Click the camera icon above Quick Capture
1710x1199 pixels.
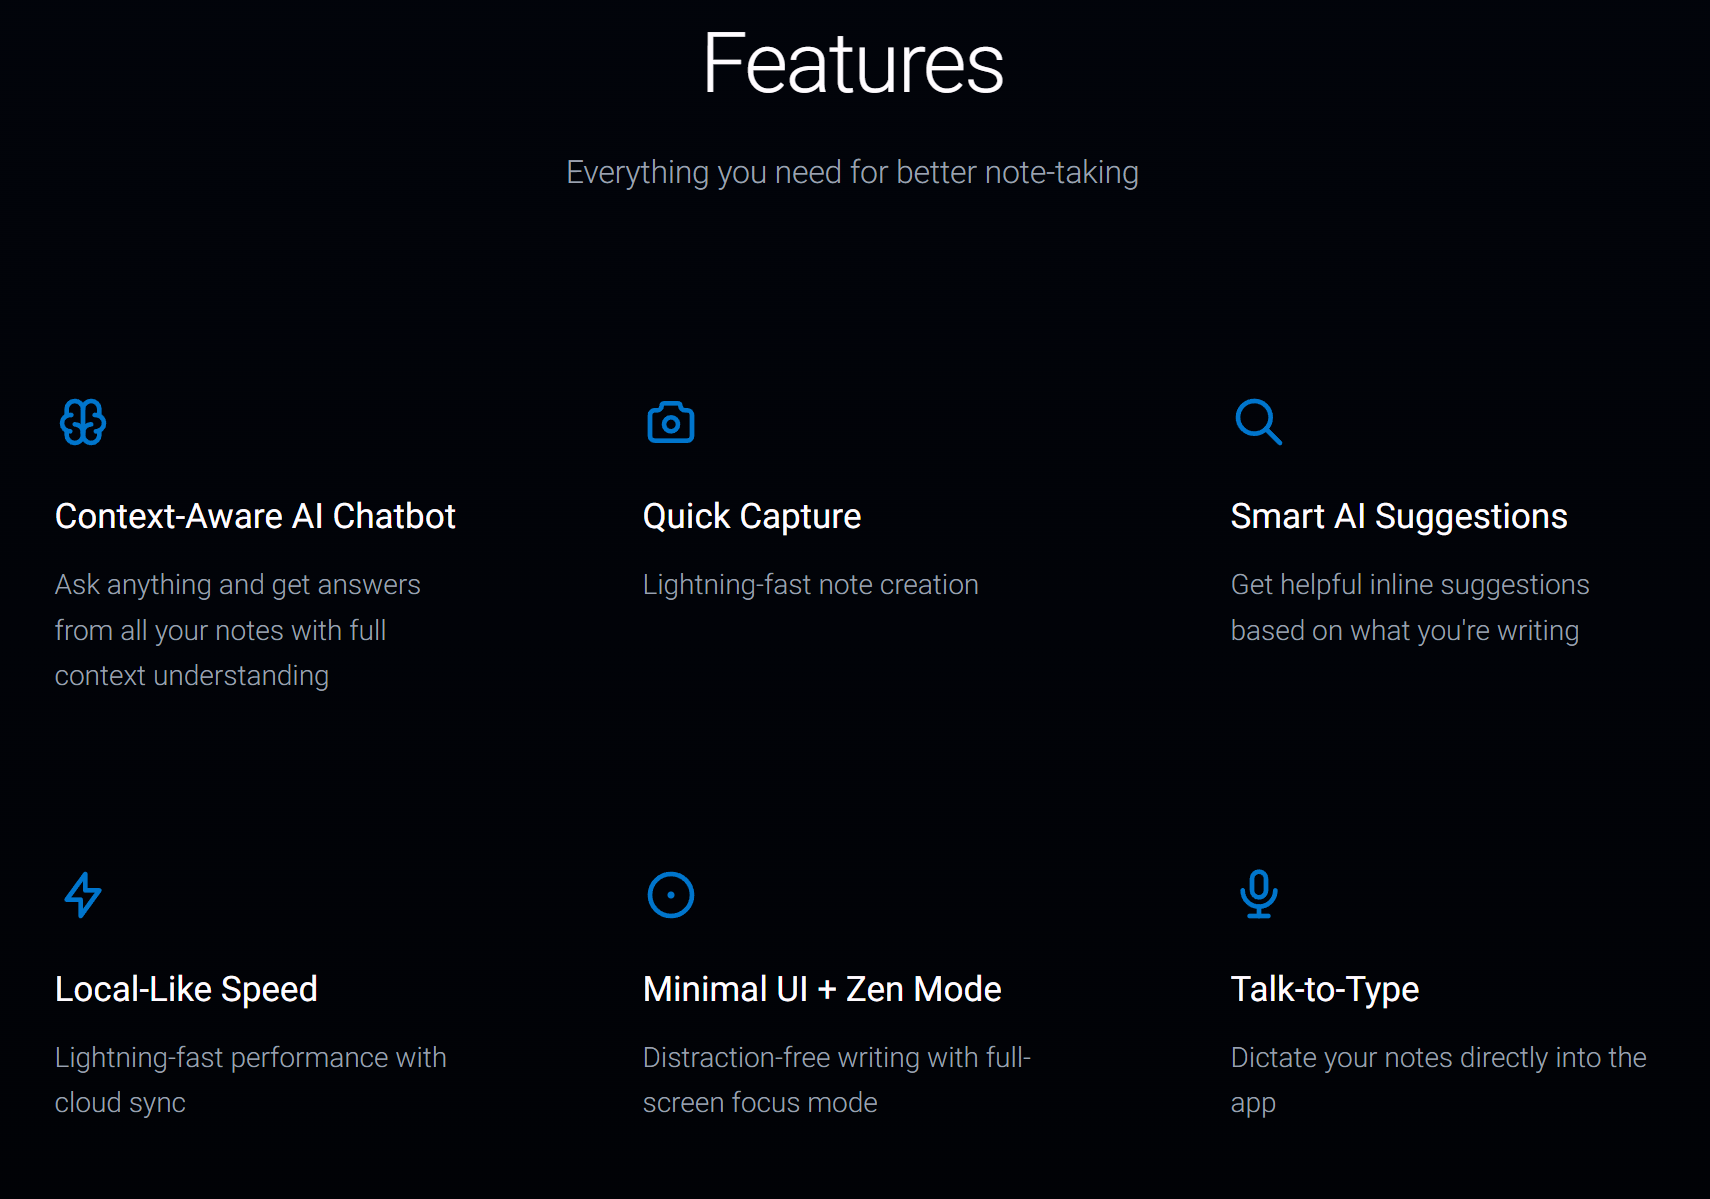tap(671, 422)
